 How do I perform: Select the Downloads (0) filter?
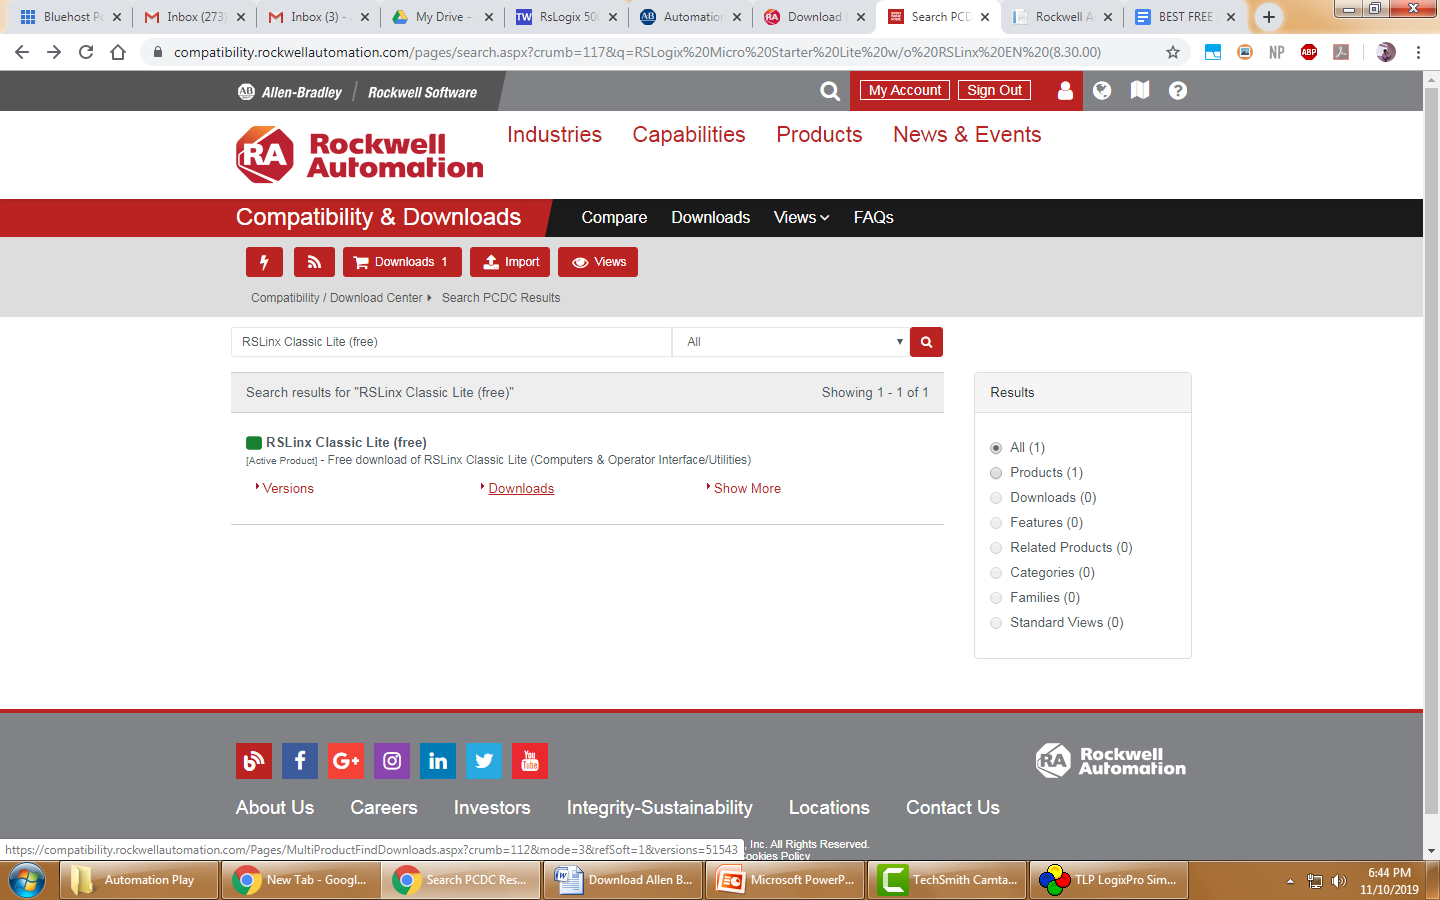[x=996, y=498]
